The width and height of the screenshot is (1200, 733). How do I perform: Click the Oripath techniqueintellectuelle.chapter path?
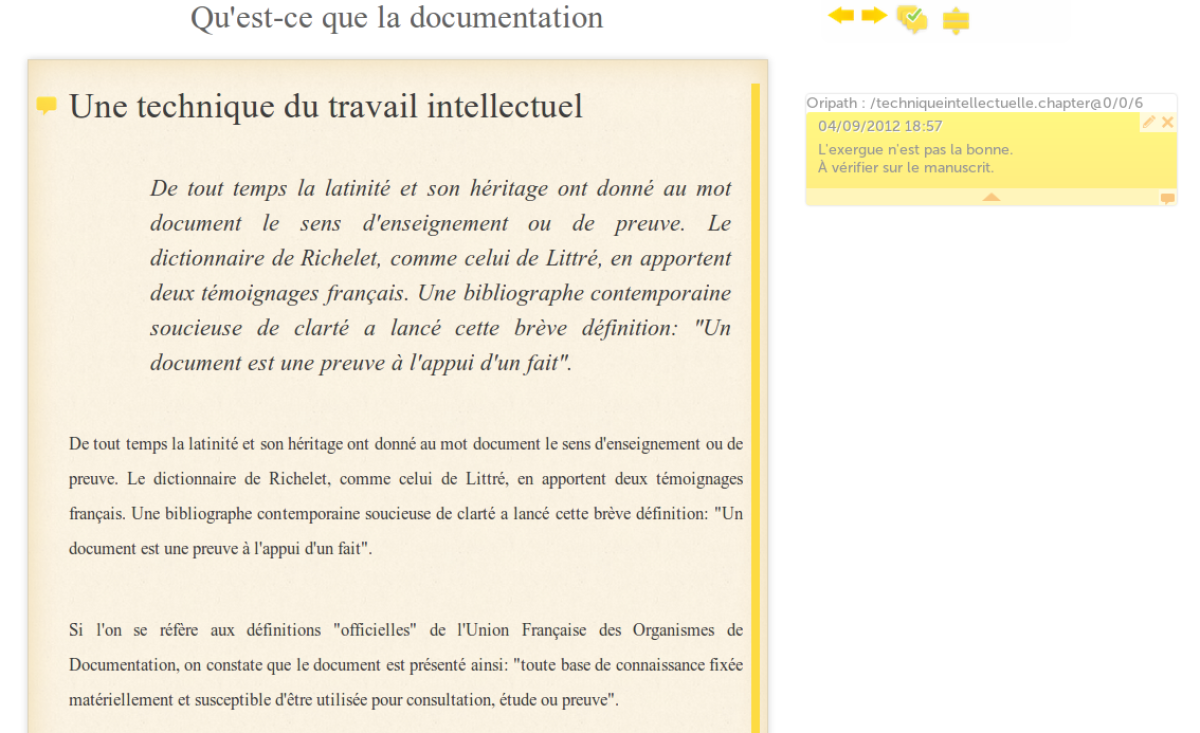coord(975,103)
